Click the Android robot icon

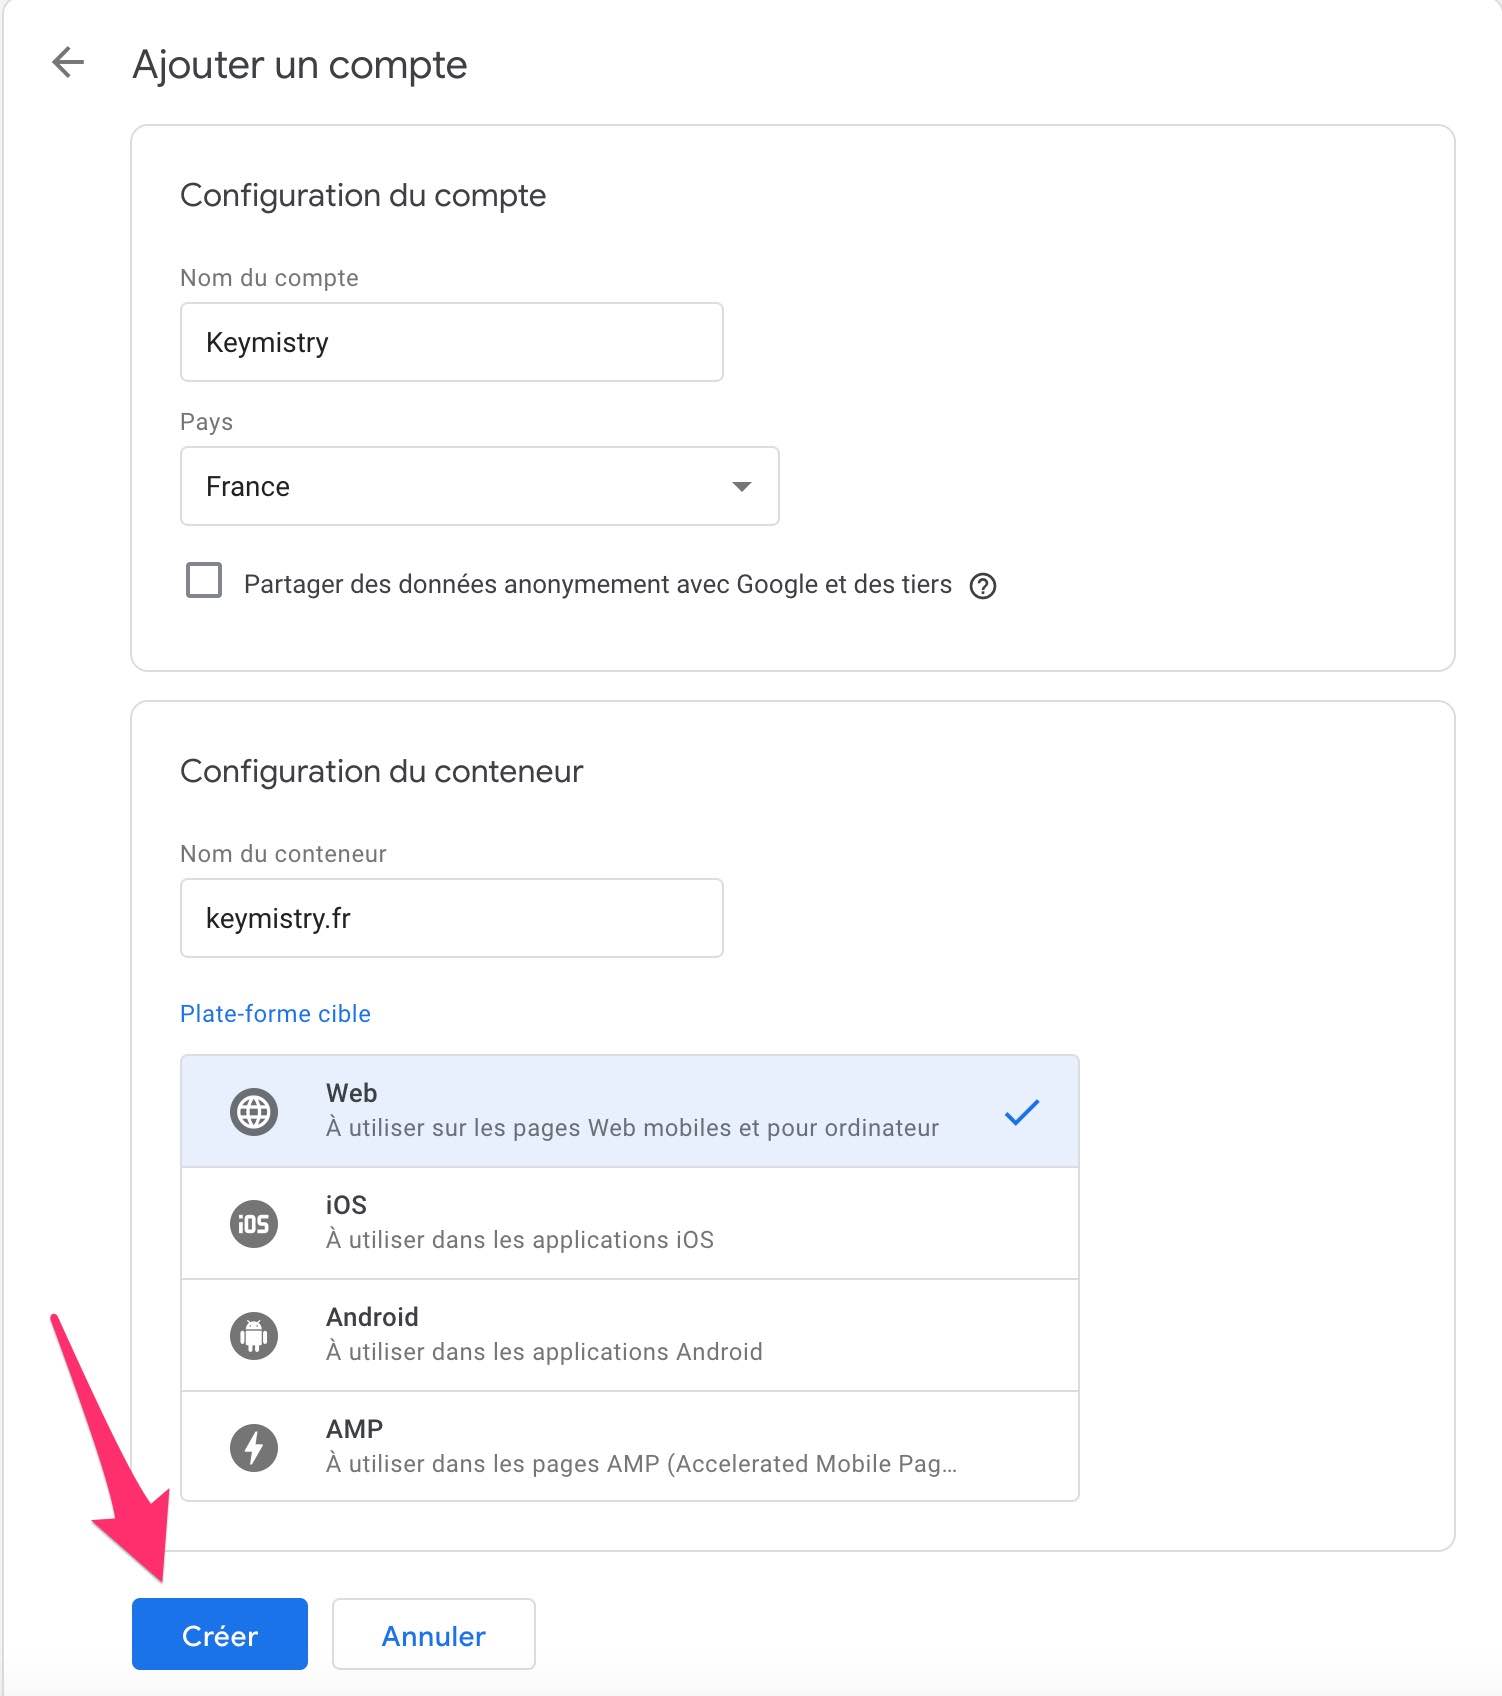(x=253, y=1334)
